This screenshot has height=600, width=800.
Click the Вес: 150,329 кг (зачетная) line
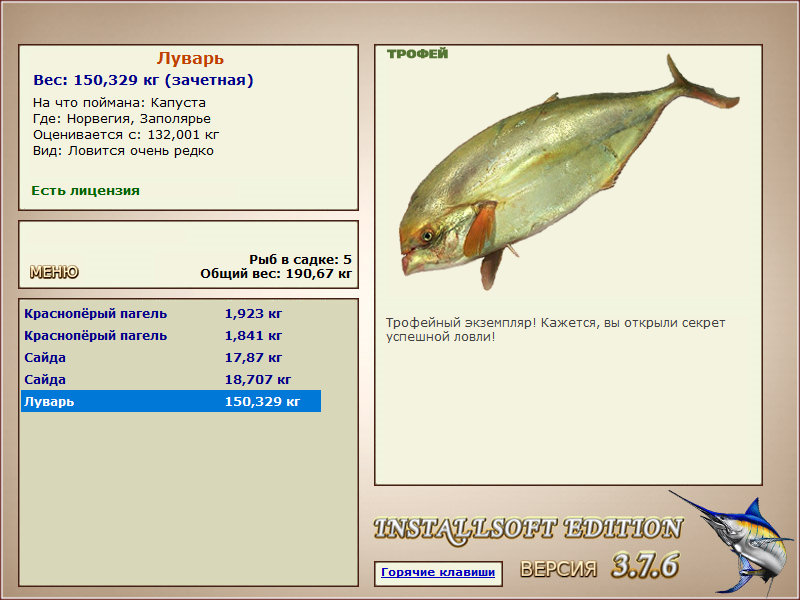(x=143, y=80)
